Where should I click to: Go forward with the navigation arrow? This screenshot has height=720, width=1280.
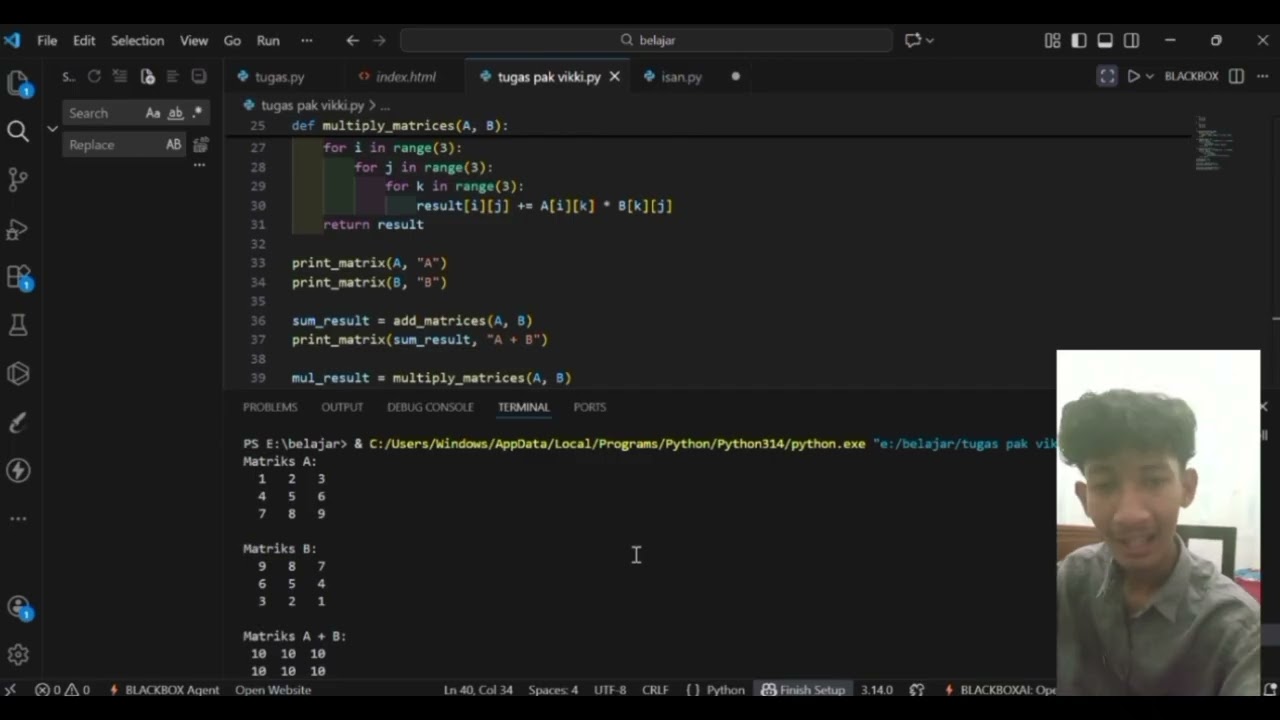point(379,40)
